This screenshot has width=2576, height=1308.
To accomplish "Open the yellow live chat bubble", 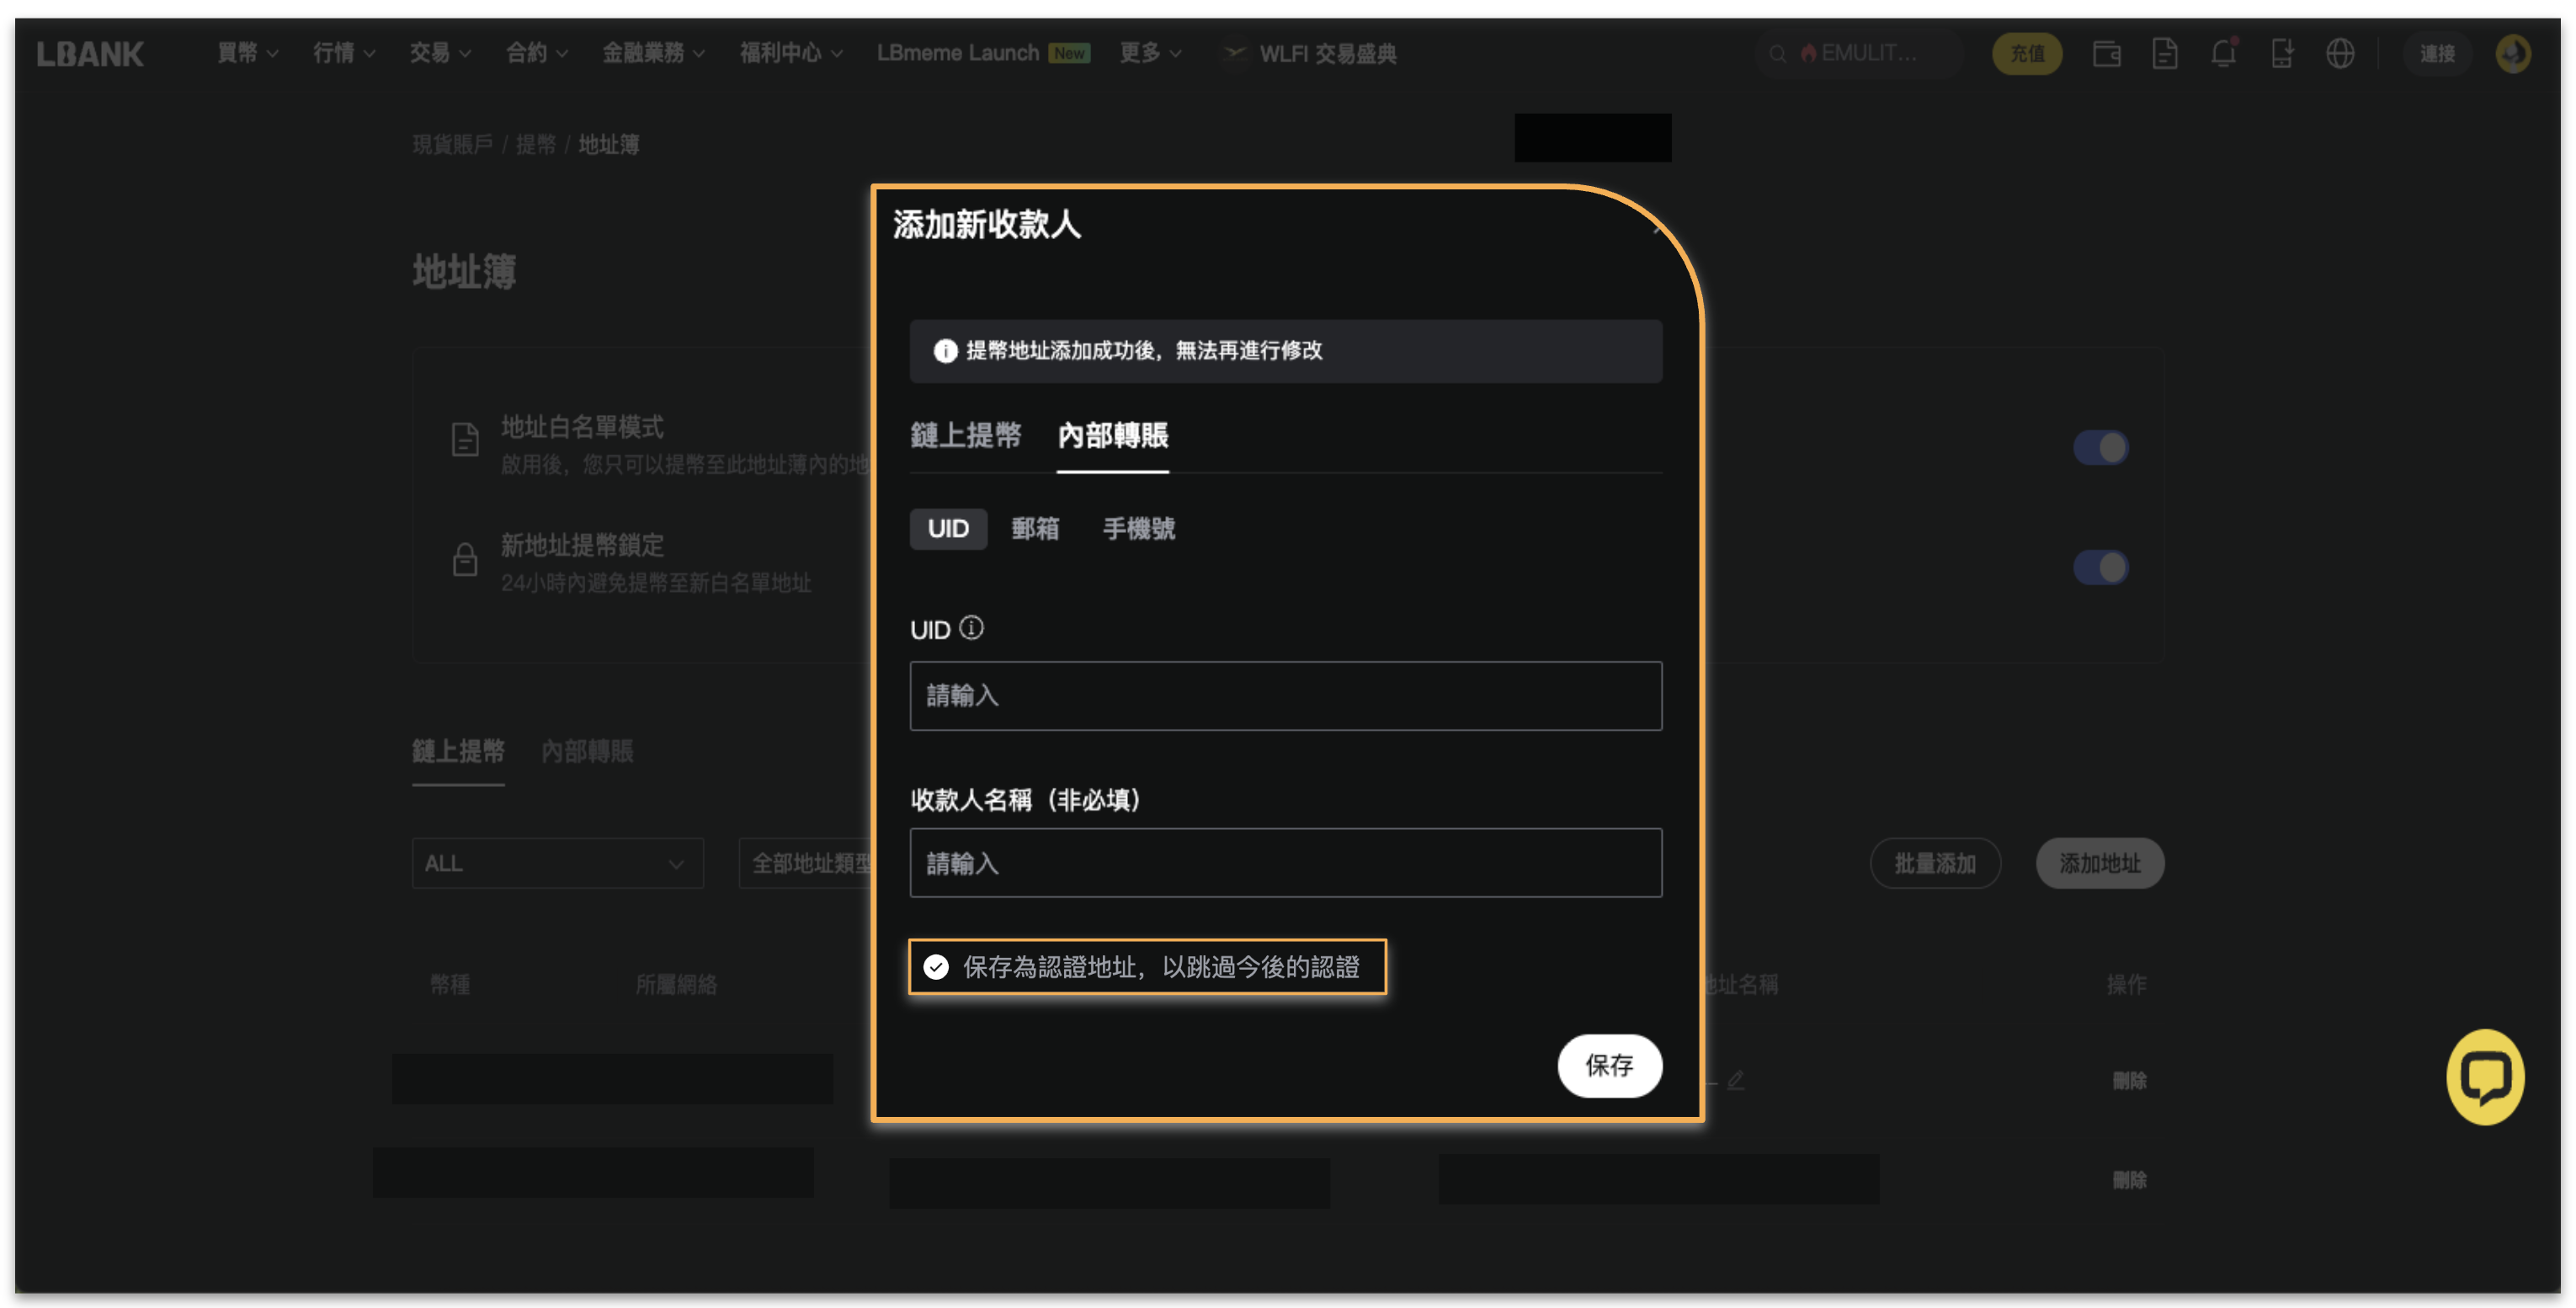I will click(2484, 1077).
